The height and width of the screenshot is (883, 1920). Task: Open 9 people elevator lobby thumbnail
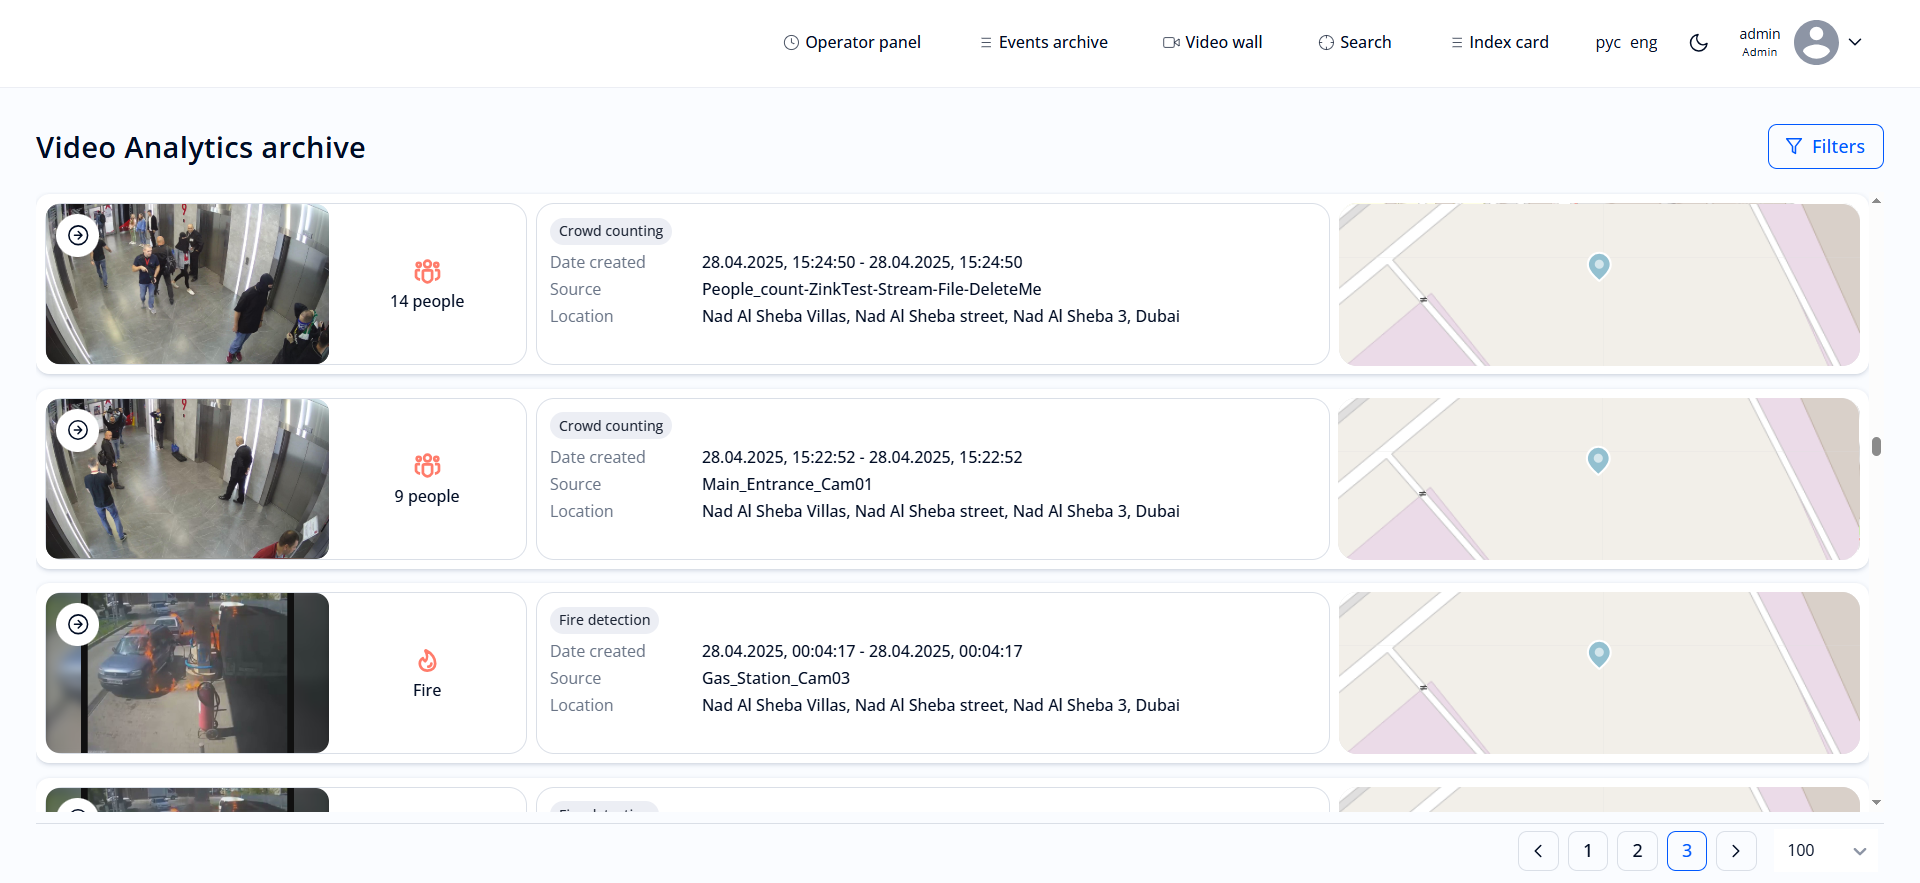click(187, 479)
